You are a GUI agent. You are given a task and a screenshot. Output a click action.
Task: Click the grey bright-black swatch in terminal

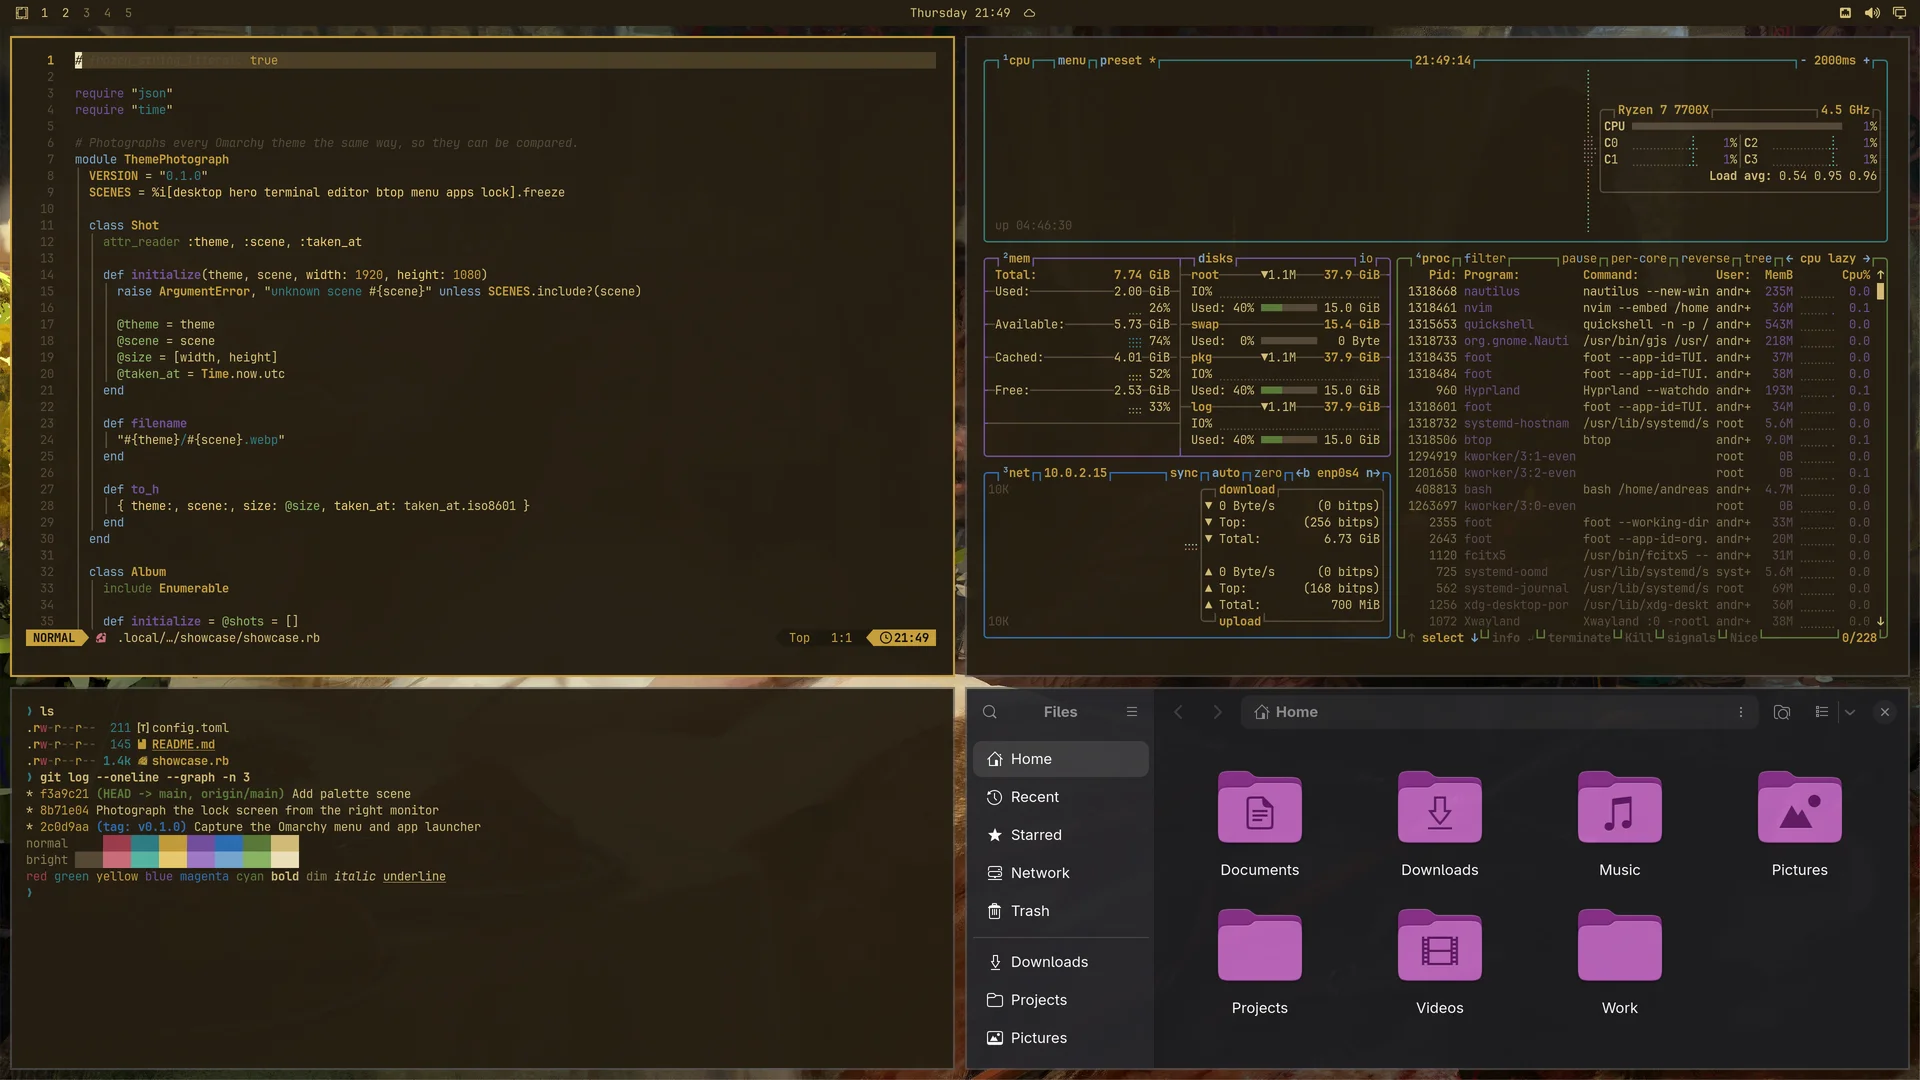pyautogui.click(x=88, y=860)
